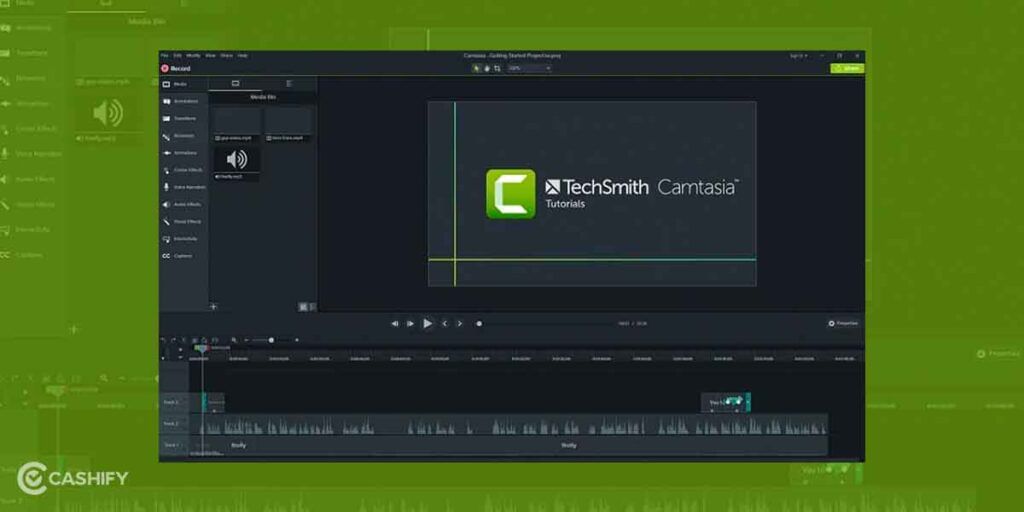The image size is (1024, 512).
Task: Open the Transitions sidebar section
Action: [x=184, y=118]
